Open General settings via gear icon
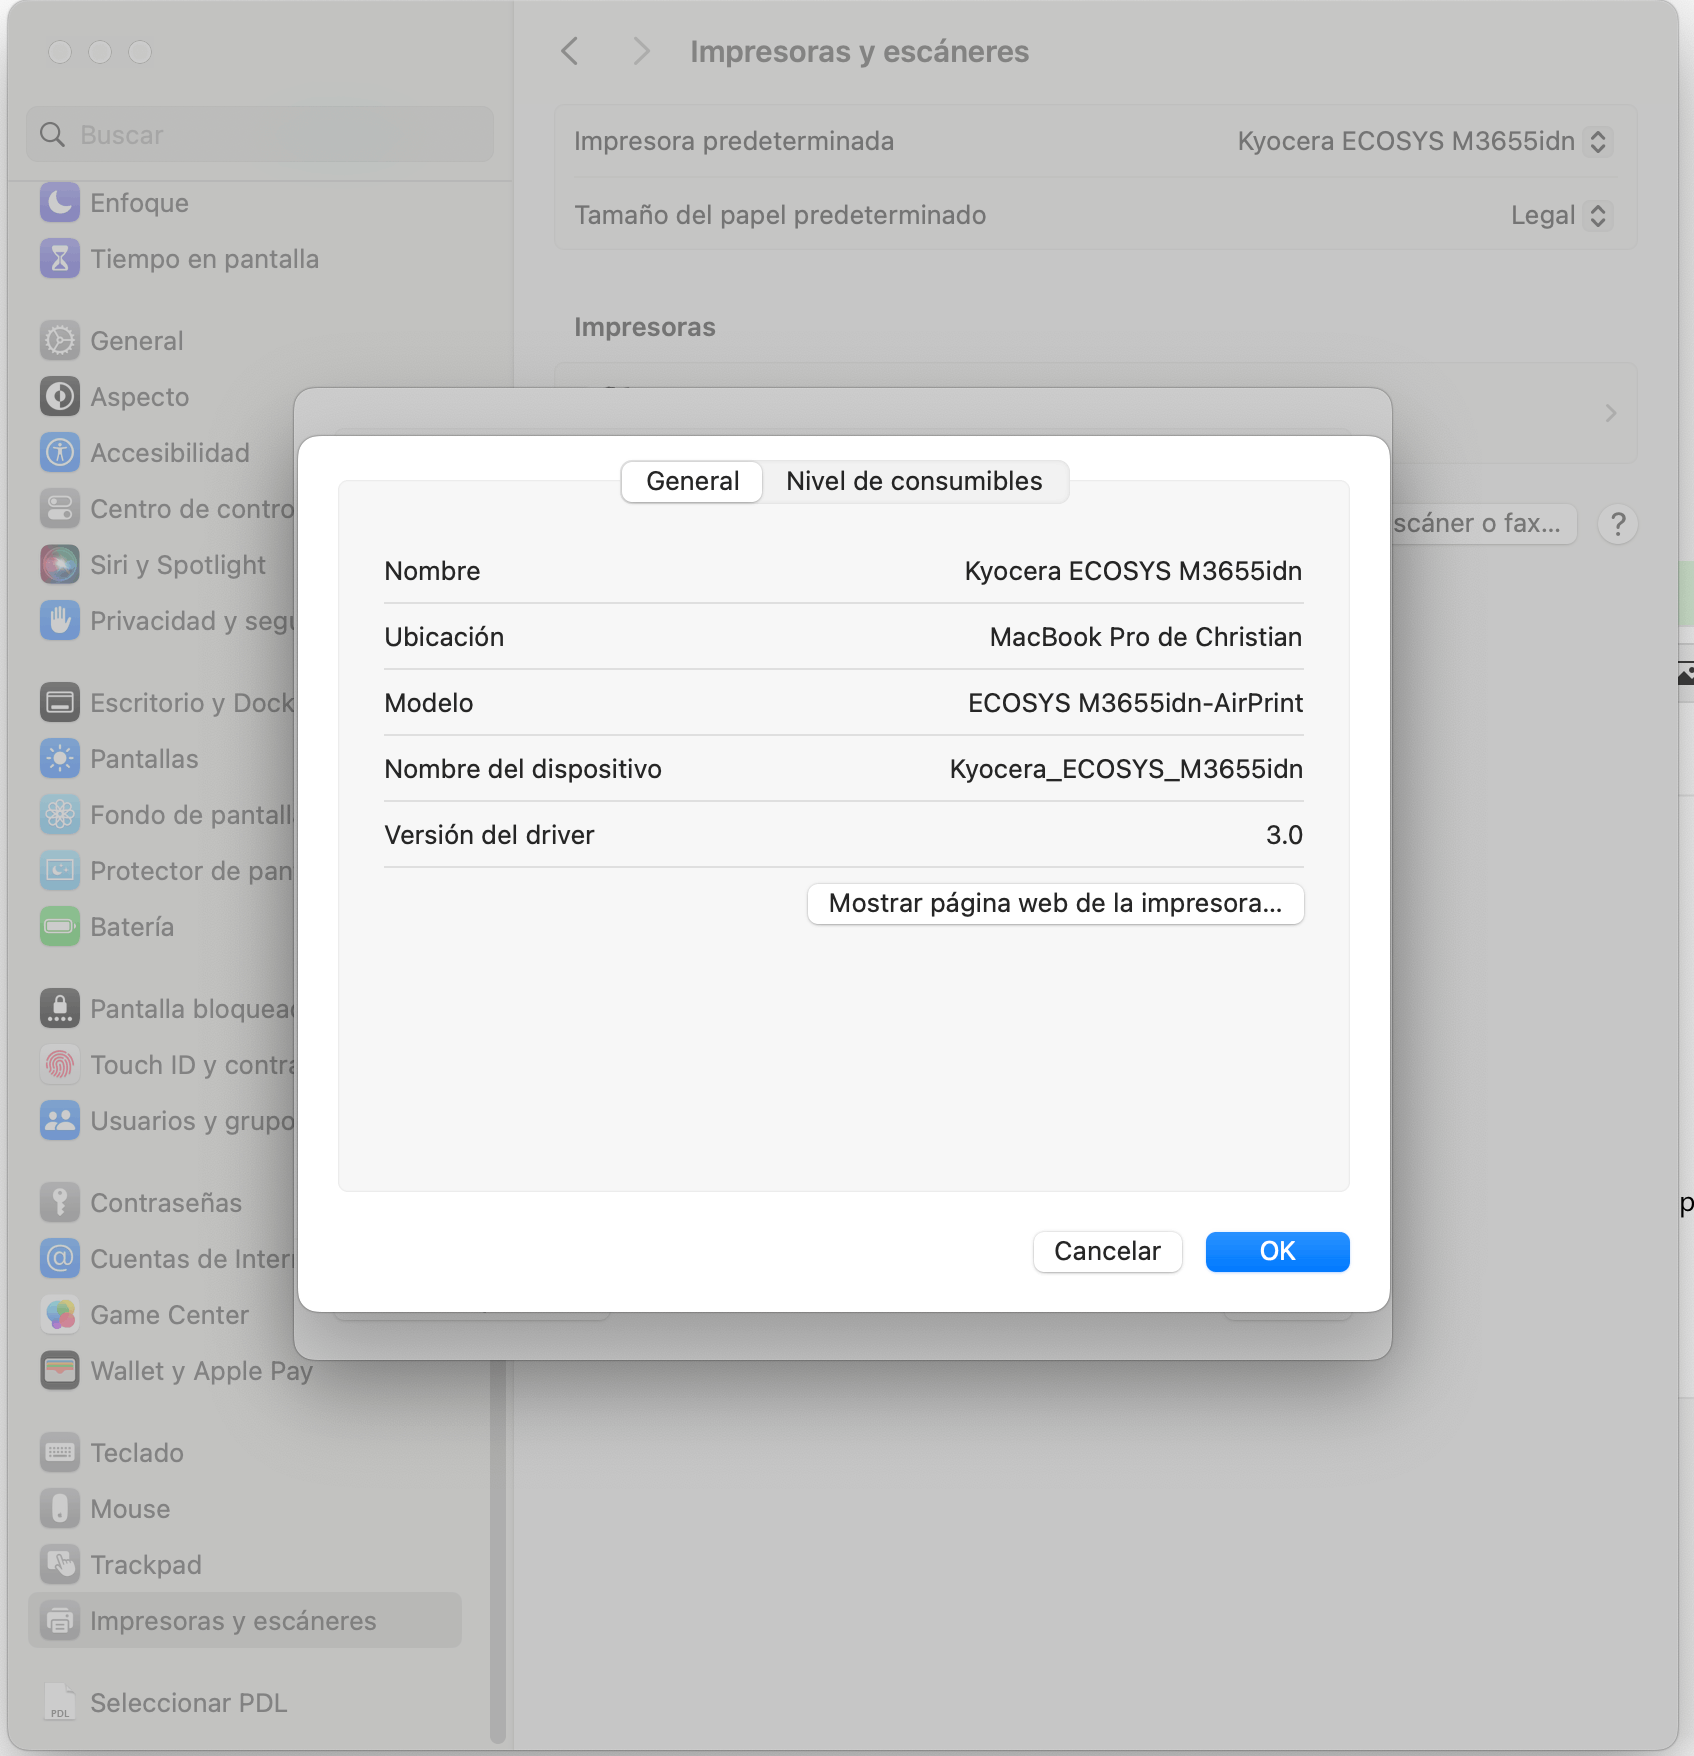1694x1756 pixels. pyautogui.click(x=60, y=341)
